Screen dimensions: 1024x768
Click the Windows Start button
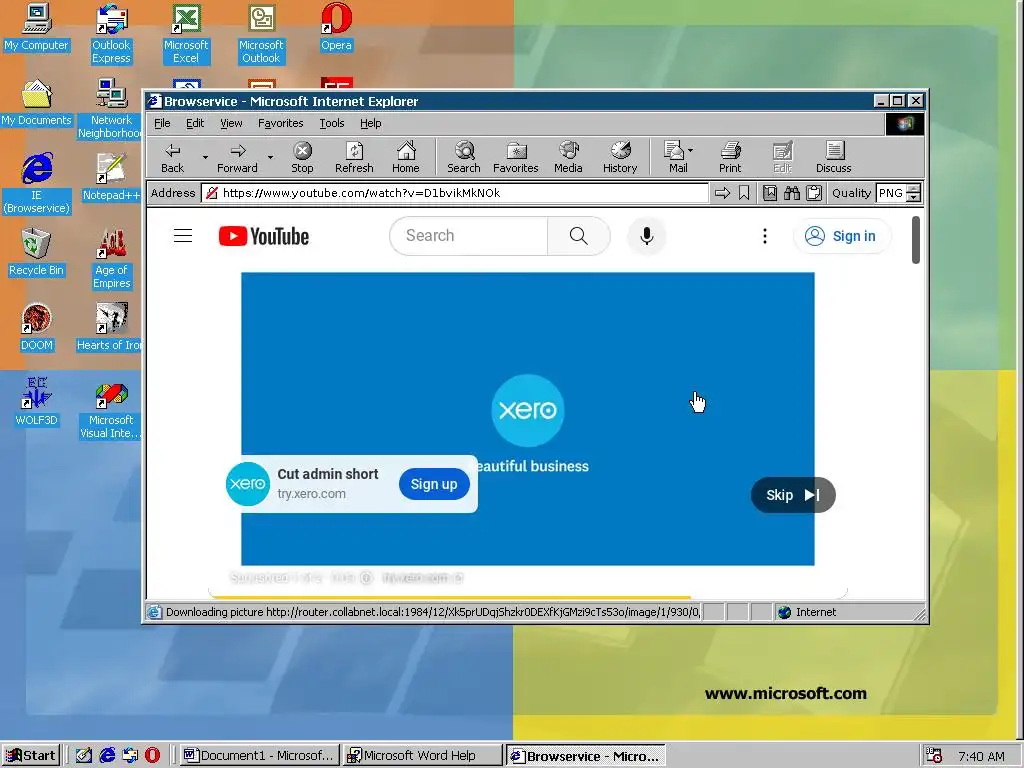click(x=31, y=756)
